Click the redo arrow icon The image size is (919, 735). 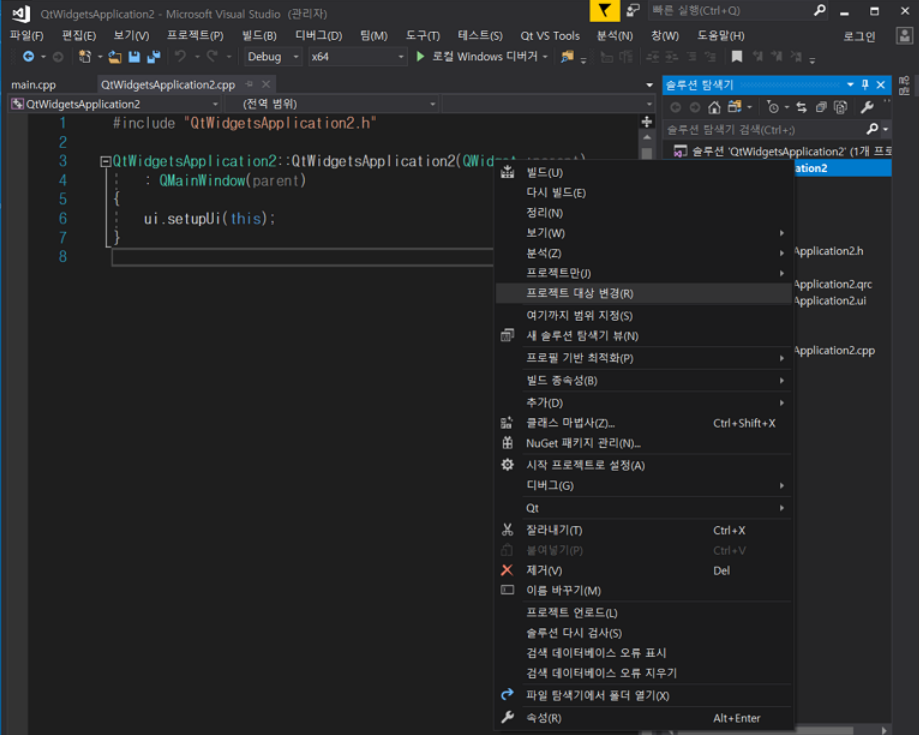[212, 56]
